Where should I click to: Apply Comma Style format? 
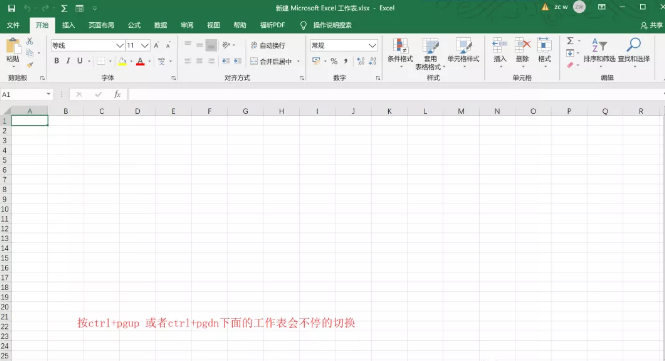(346, 61)
